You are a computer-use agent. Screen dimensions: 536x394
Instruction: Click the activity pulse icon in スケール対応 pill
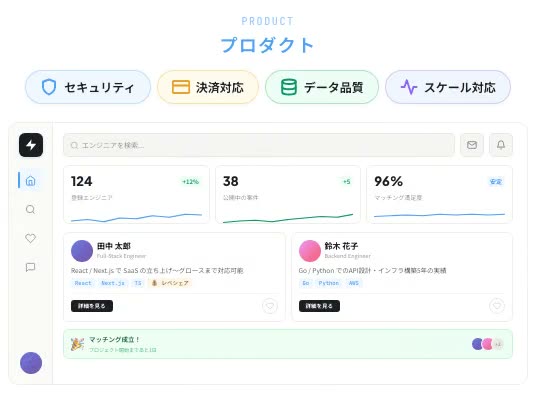tap(409, 87)
